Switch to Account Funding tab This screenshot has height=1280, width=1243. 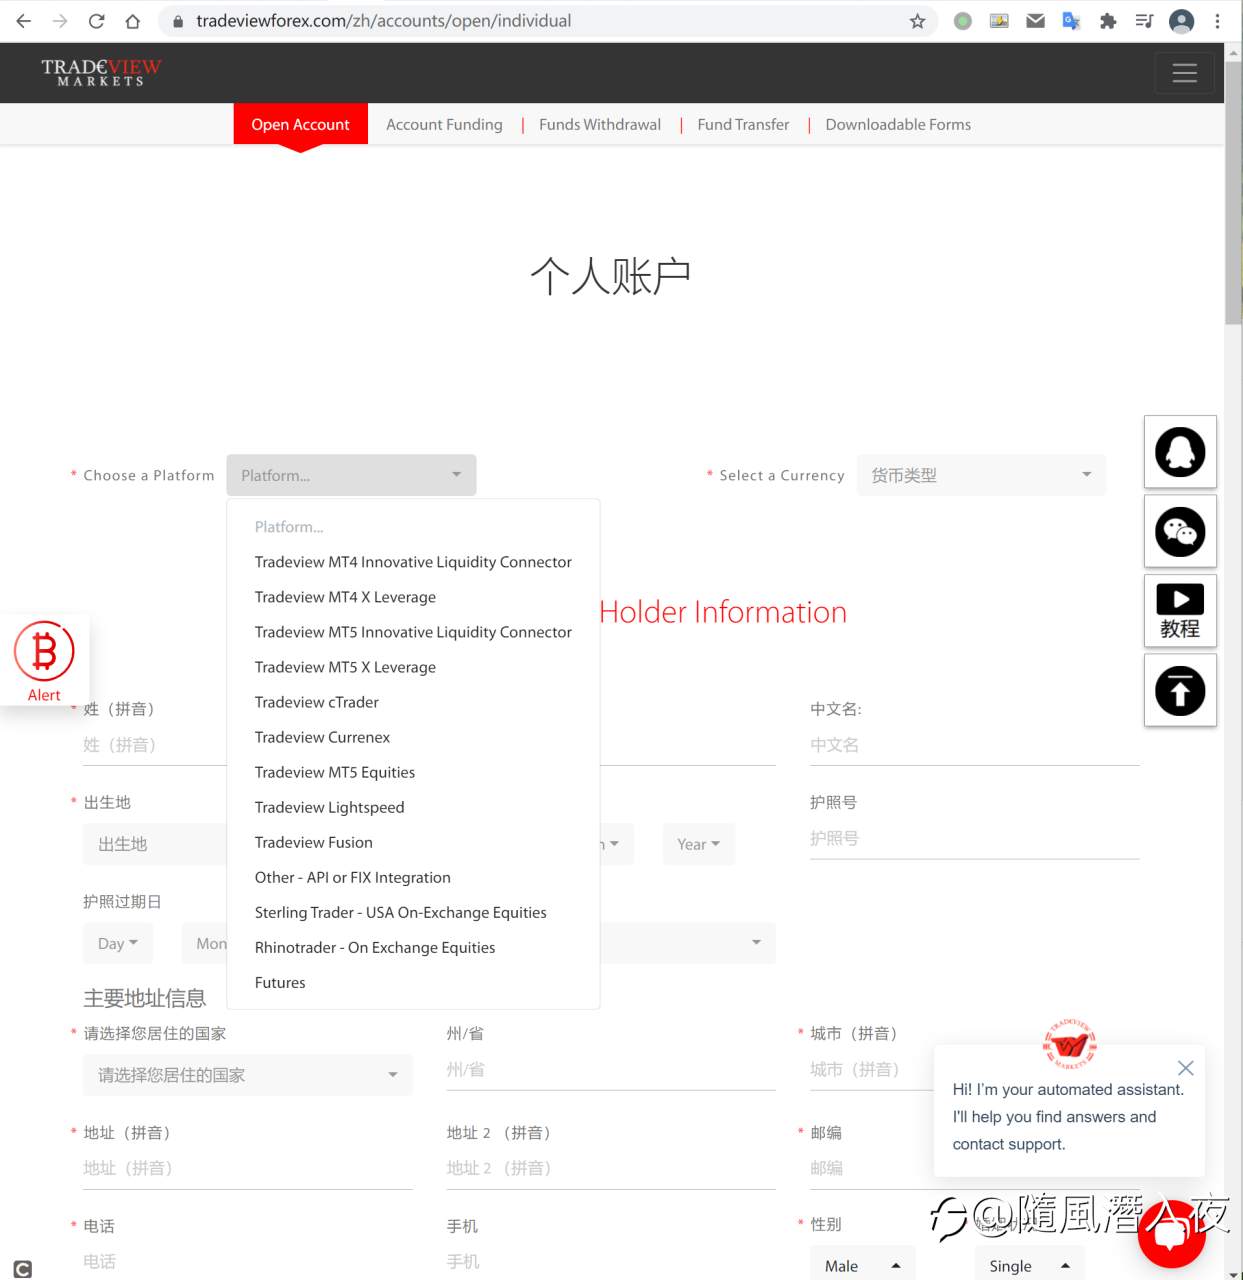coord(444,124)
